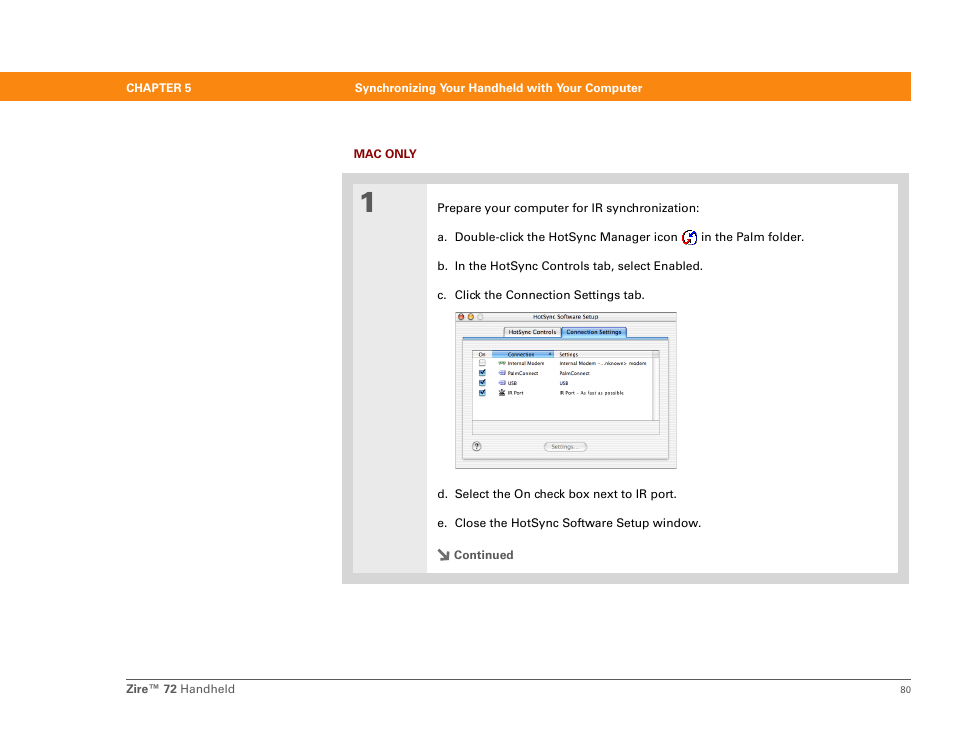
Task: Switch to the HotSync Controls tab
Action: (x=532, y=332)
